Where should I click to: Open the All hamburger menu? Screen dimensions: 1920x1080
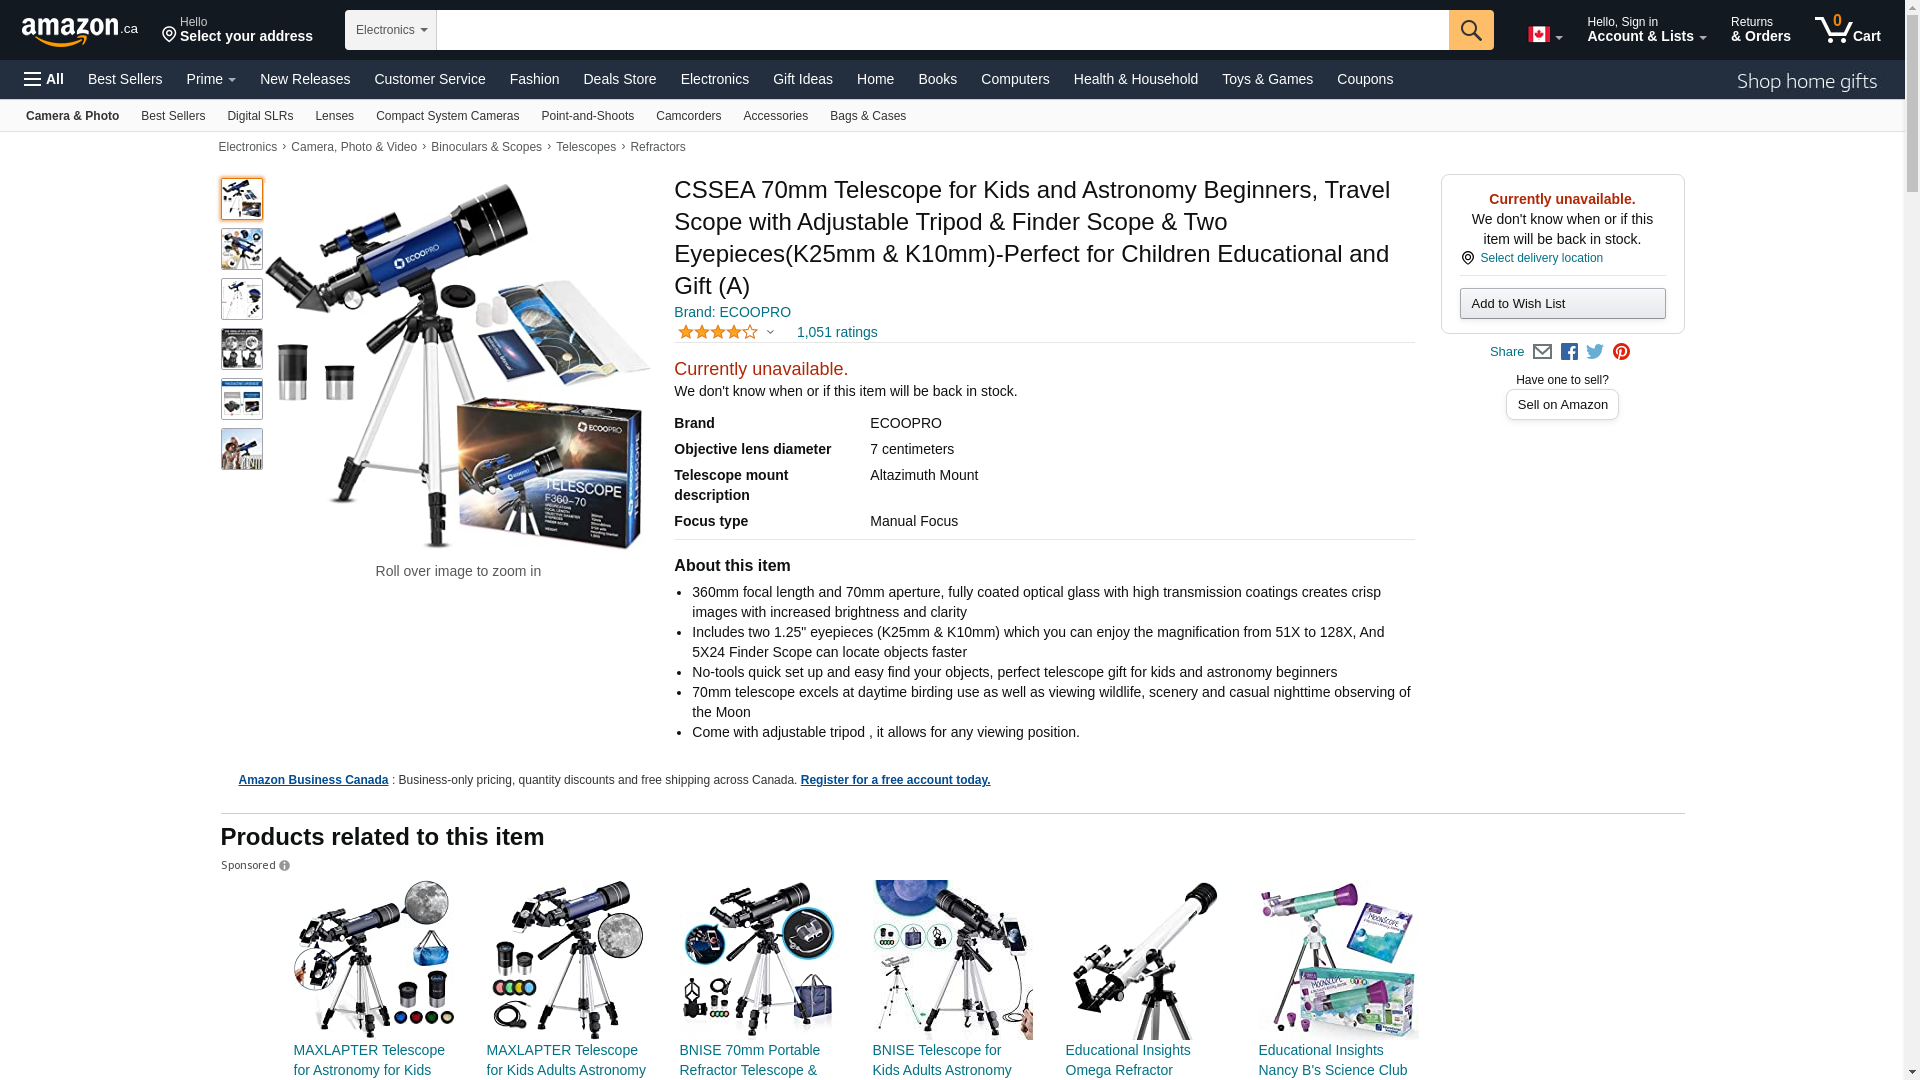tap(44, 79)
